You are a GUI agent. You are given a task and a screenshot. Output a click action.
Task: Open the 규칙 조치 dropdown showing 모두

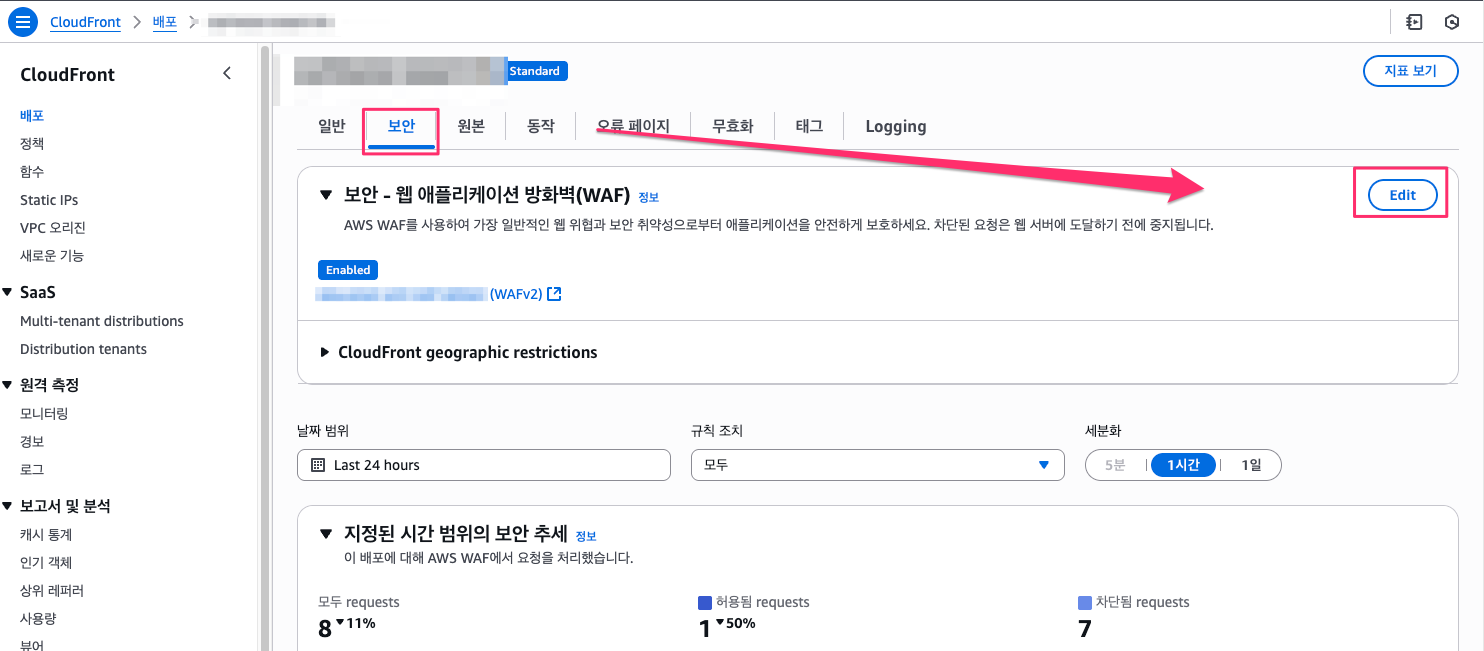coord(877,465)
